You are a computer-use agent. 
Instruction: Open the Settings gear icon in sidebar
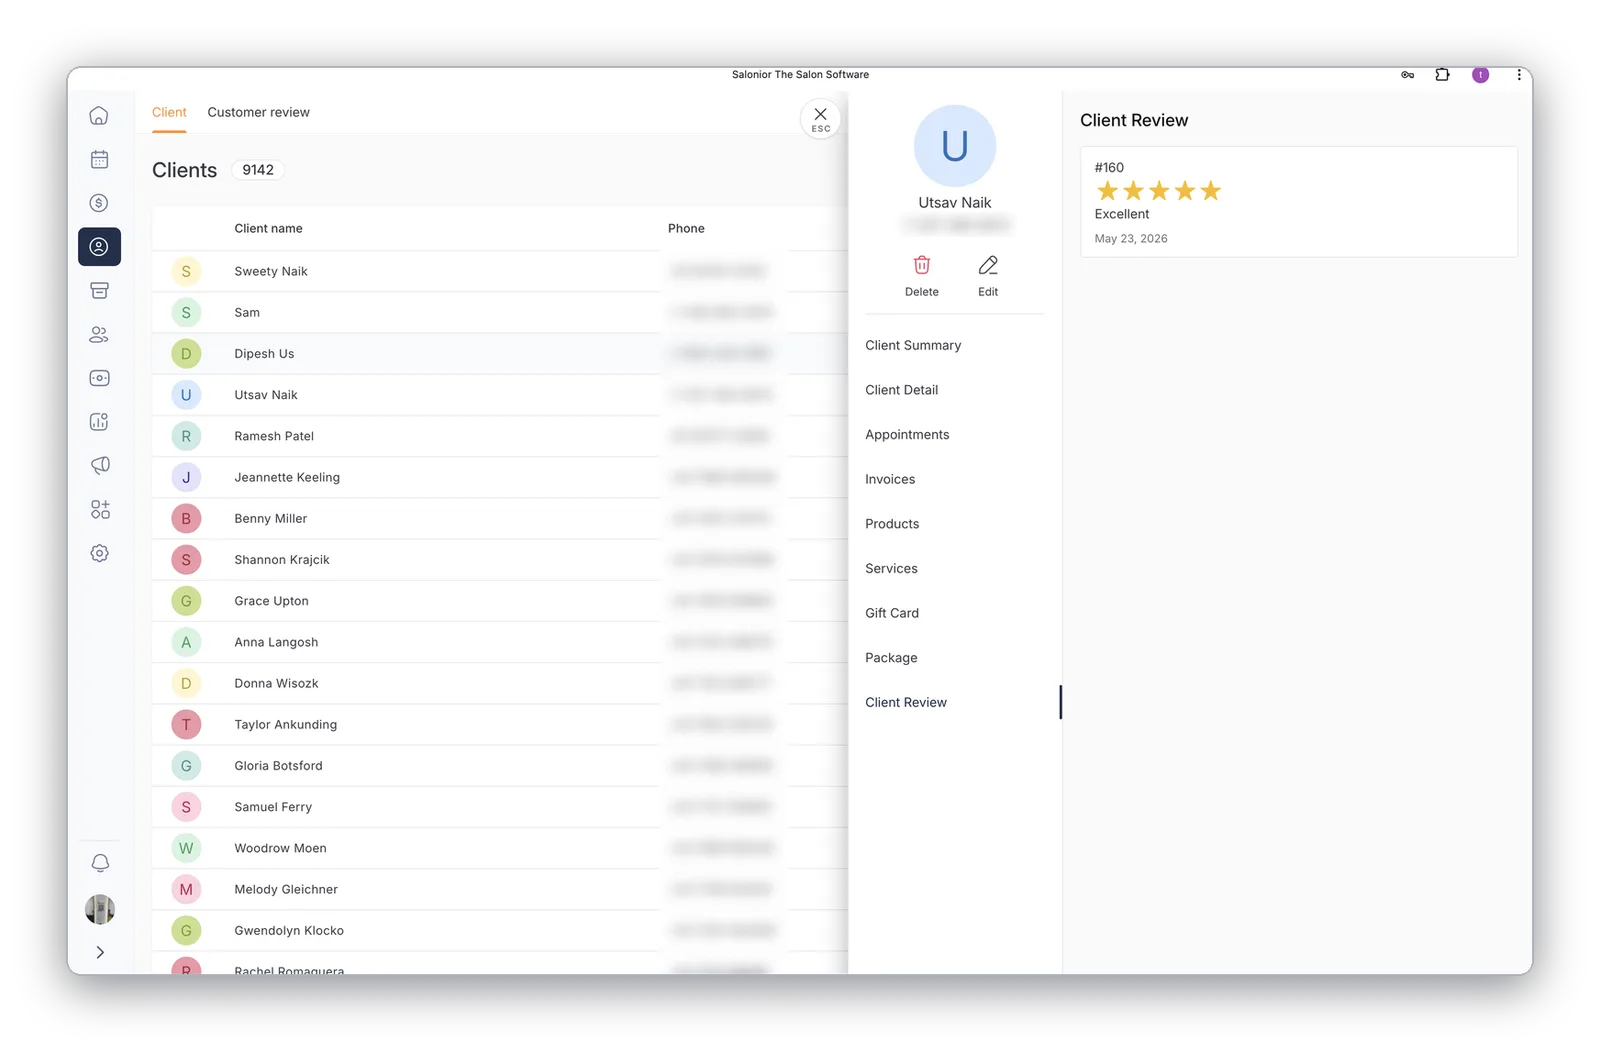pyautogui.click(x=99, y=553)
